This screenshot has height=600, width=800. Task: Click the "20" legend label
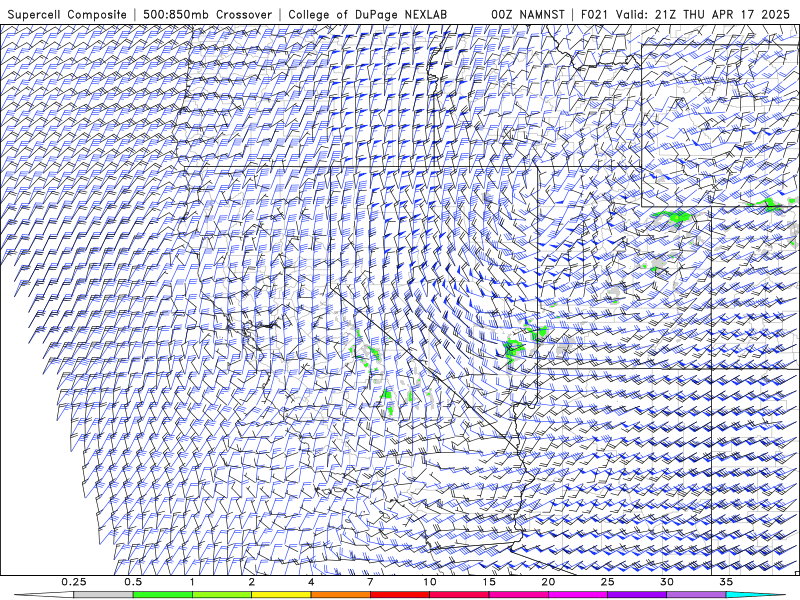(548, 582)
